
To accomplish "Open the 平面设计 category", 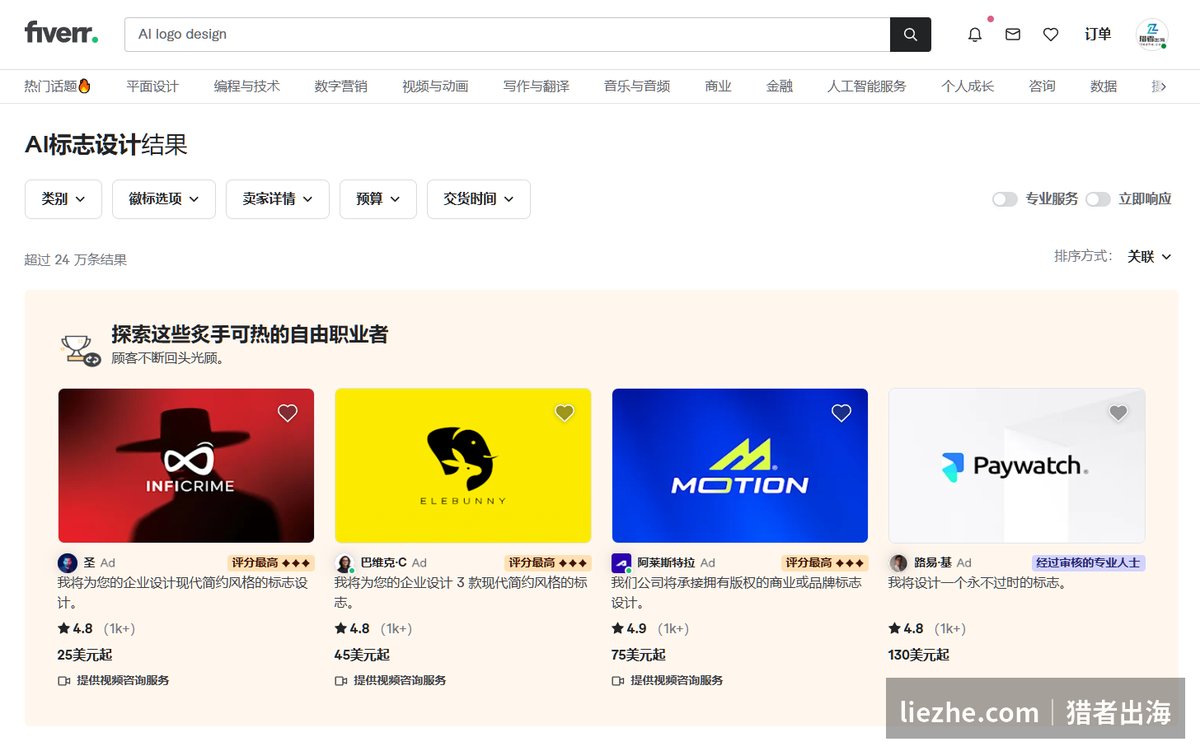I will coord(152,86).
